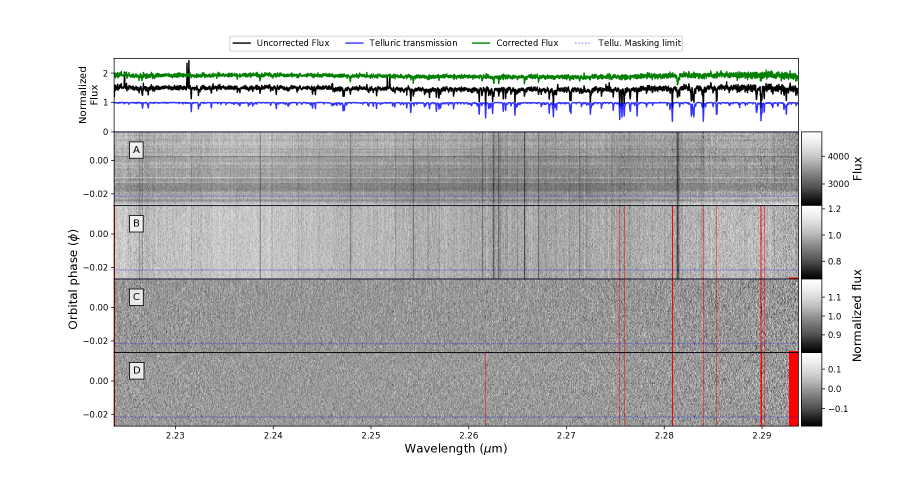Click the green line marker in legend

[482, 44]
